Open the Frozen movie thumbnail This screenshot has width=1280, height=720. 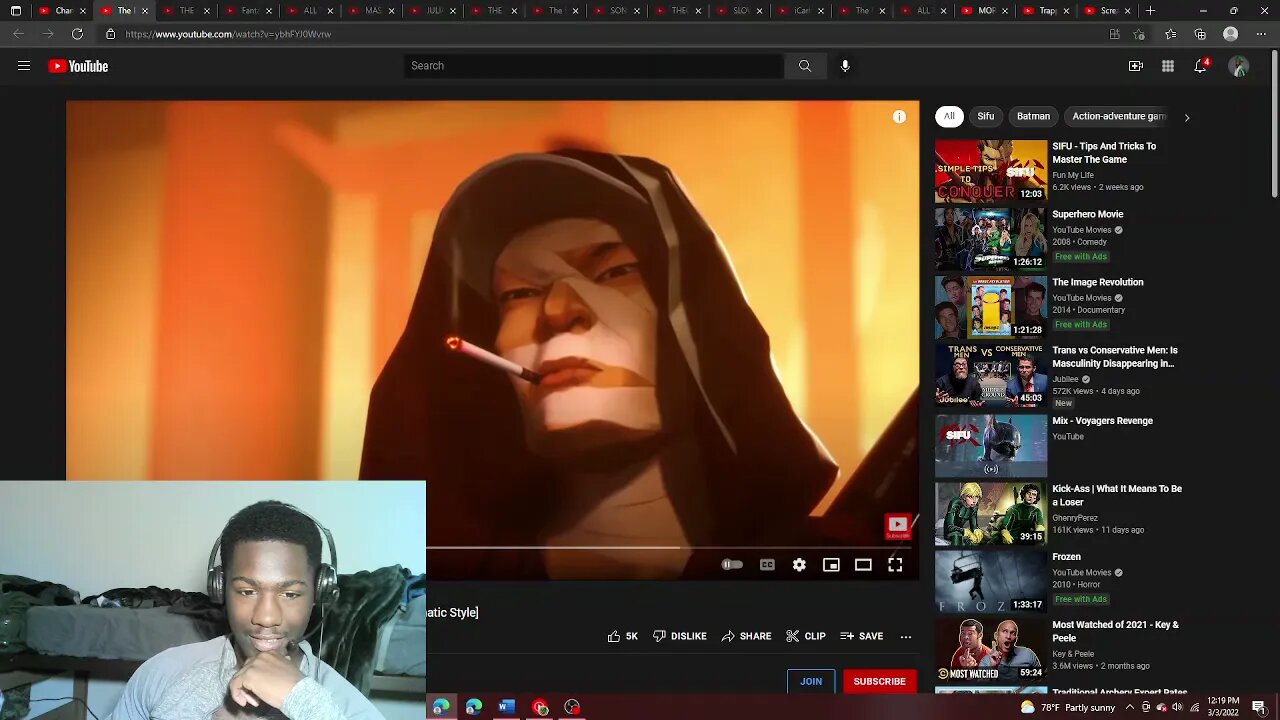pyautogui.click(x=991, y=581)
